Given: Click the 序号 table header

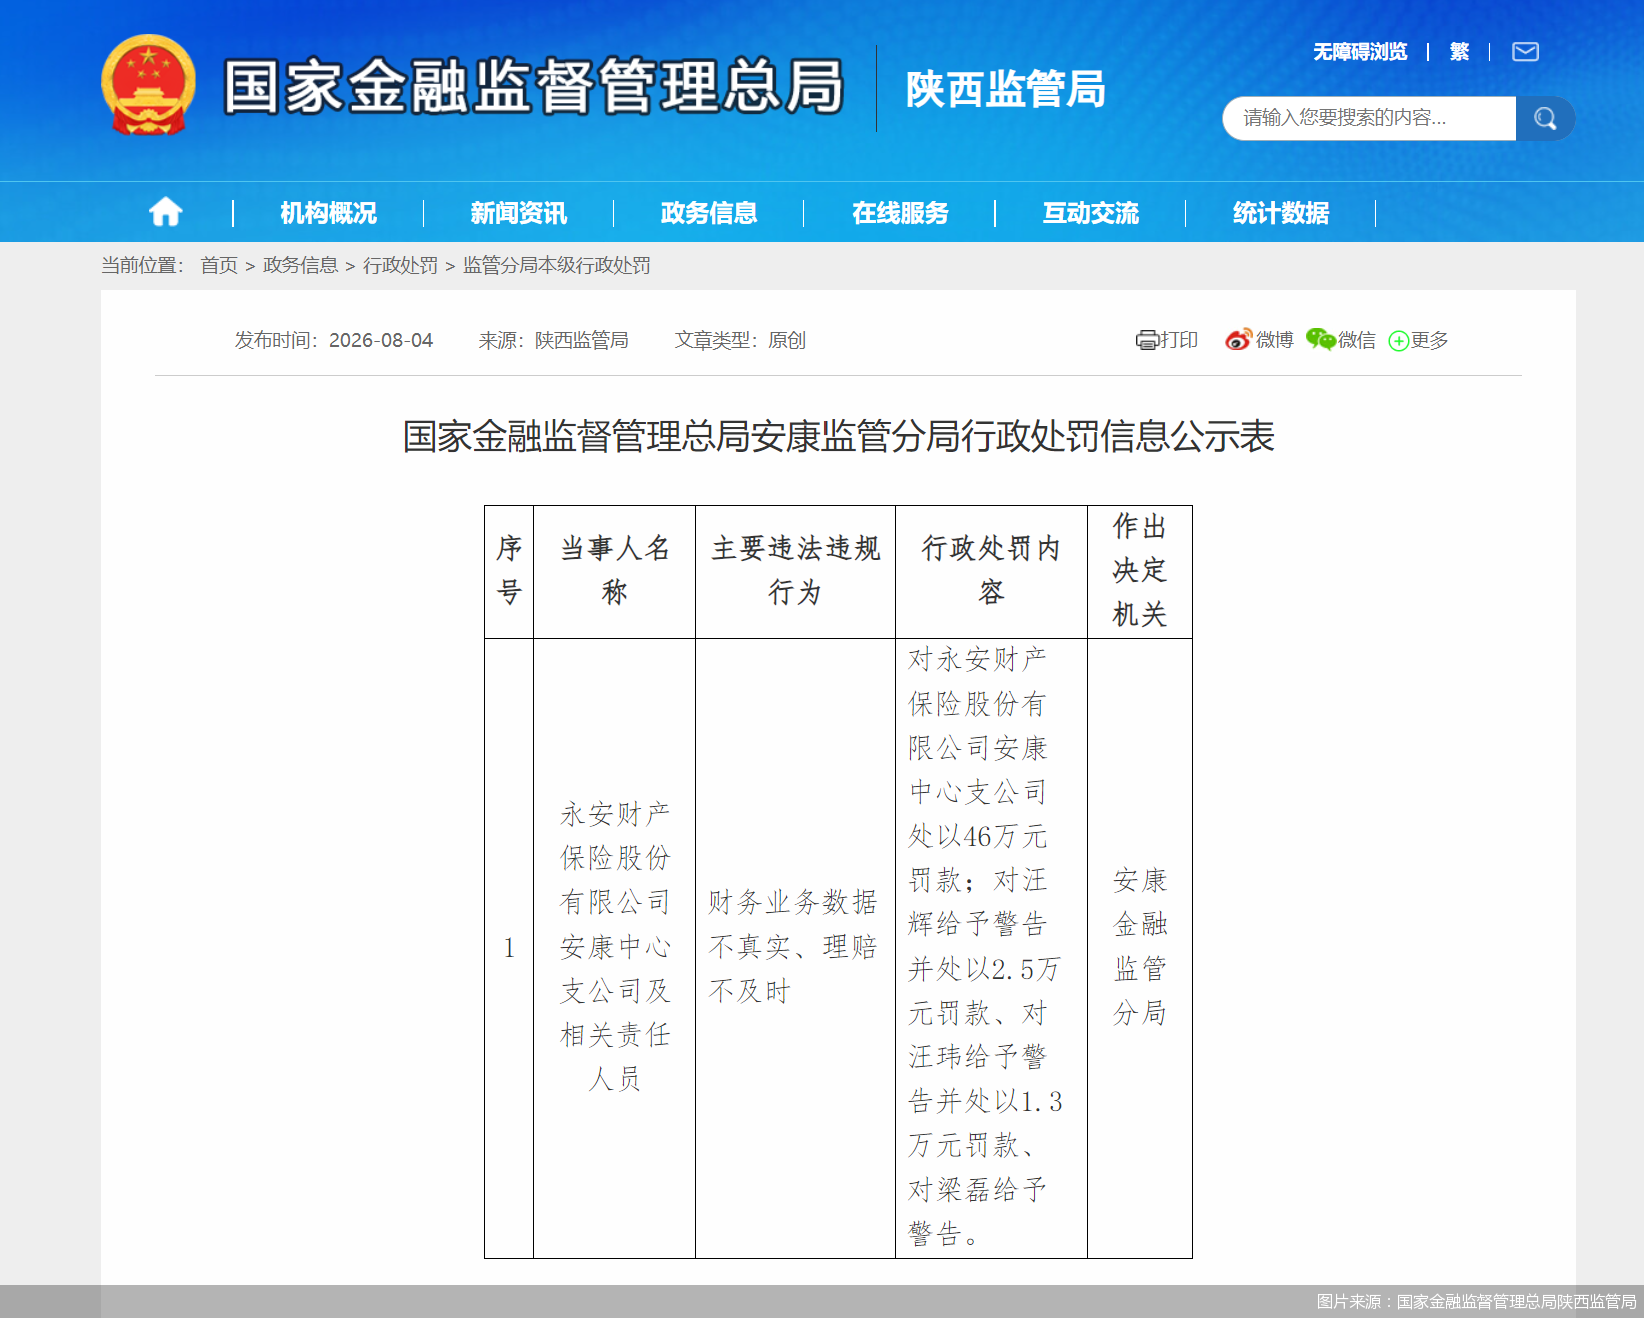Looking at the screenshot, I should point(509,571).
